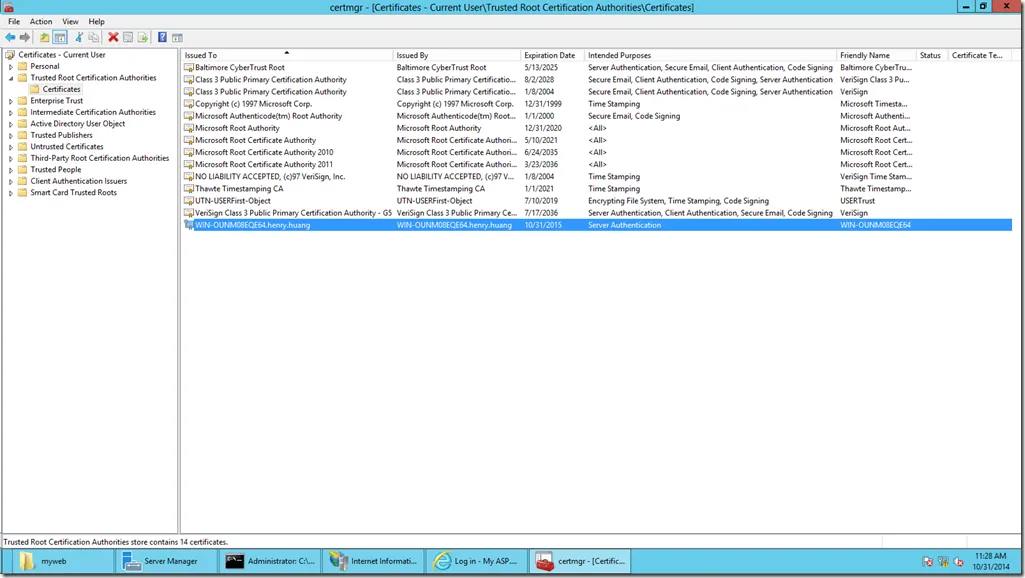The width and height of the screenshot is (1025, 578).
Task: Click the taskbar clock showing 11:28 AM
Action: tap(990, 561)
